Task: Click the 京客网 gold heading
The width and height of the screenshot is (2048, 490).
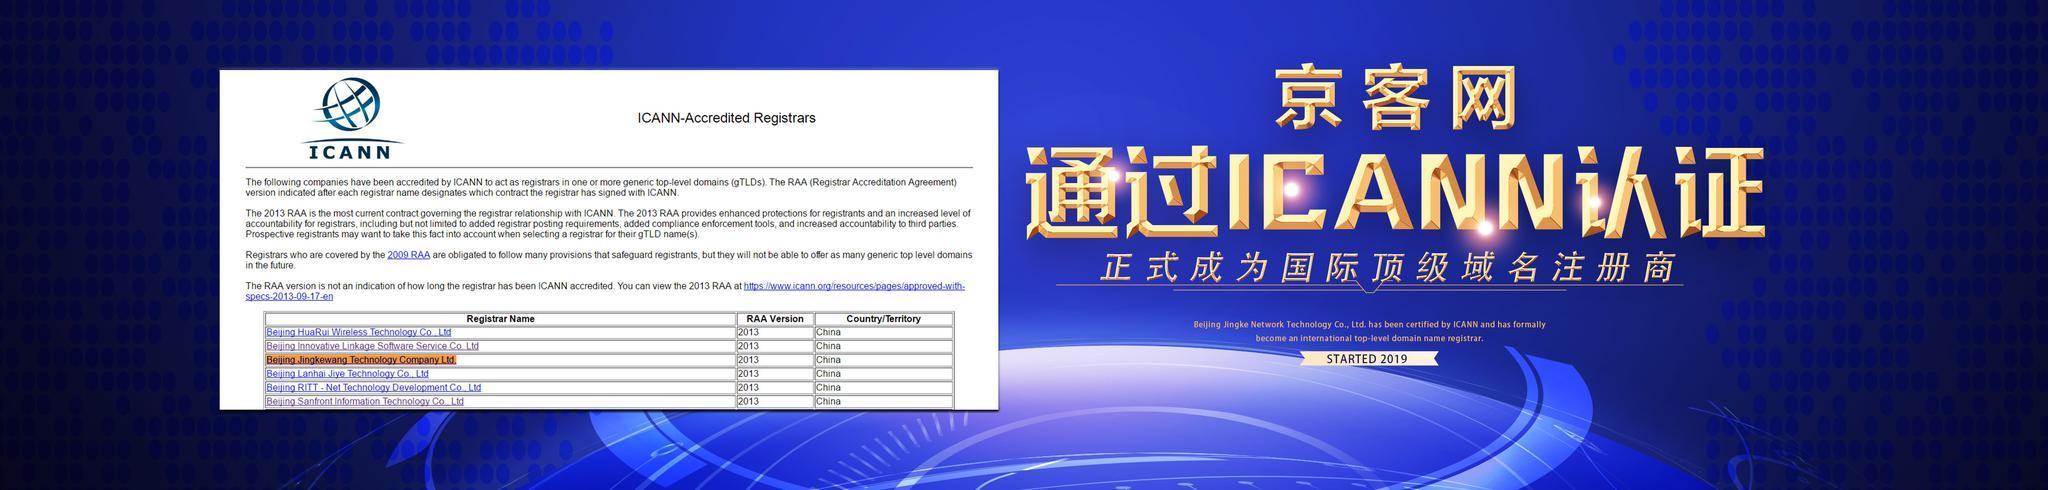Action: [x=1395, y=98]
